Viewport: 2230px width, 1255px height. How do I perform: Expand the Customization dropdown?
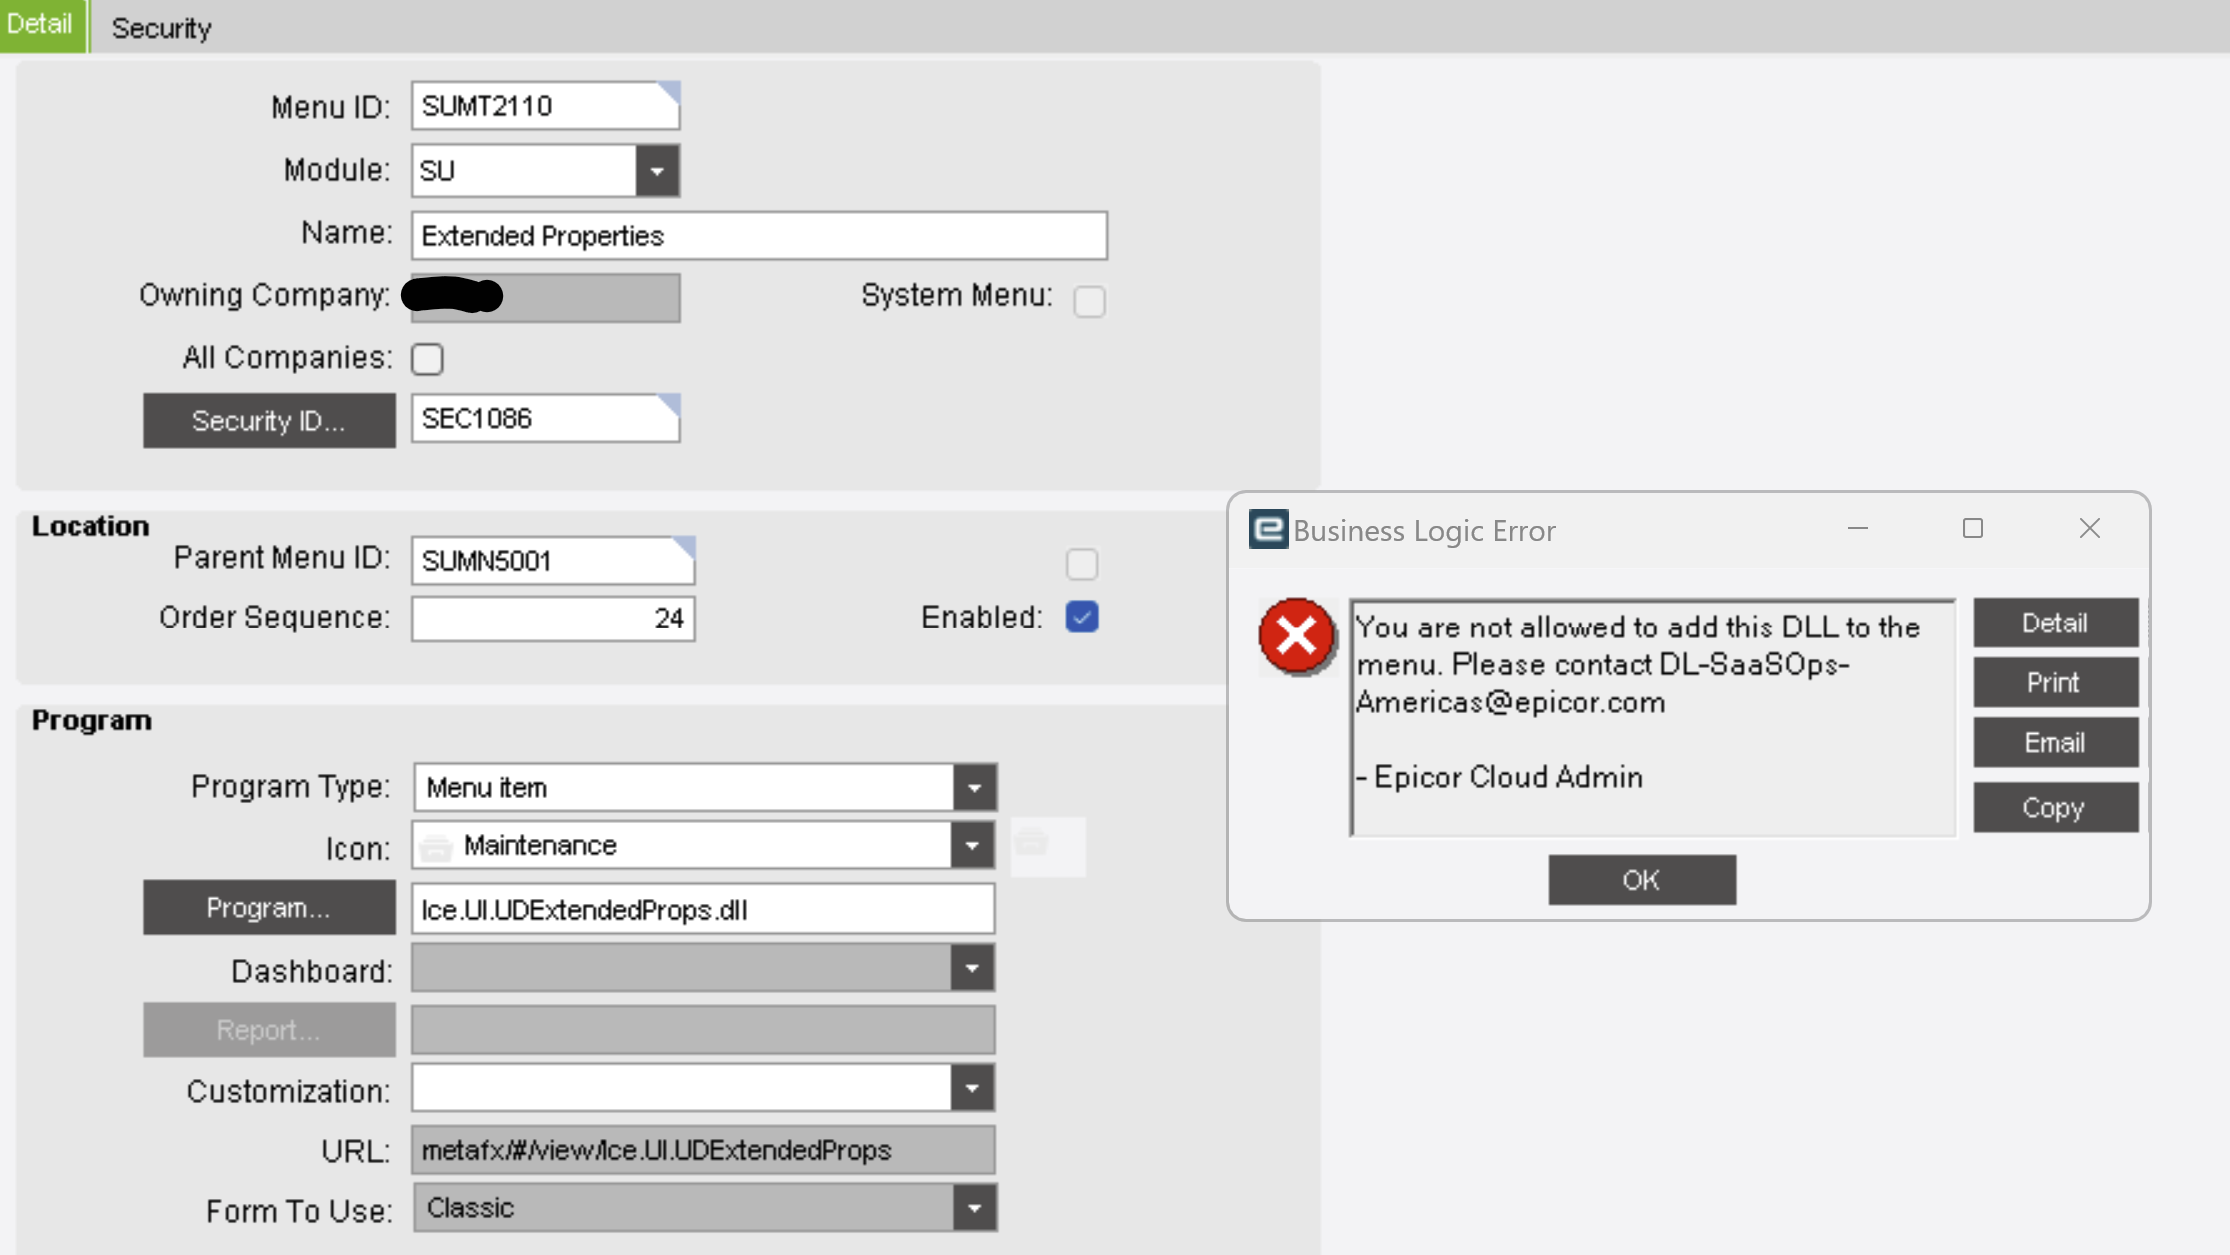971,1088
